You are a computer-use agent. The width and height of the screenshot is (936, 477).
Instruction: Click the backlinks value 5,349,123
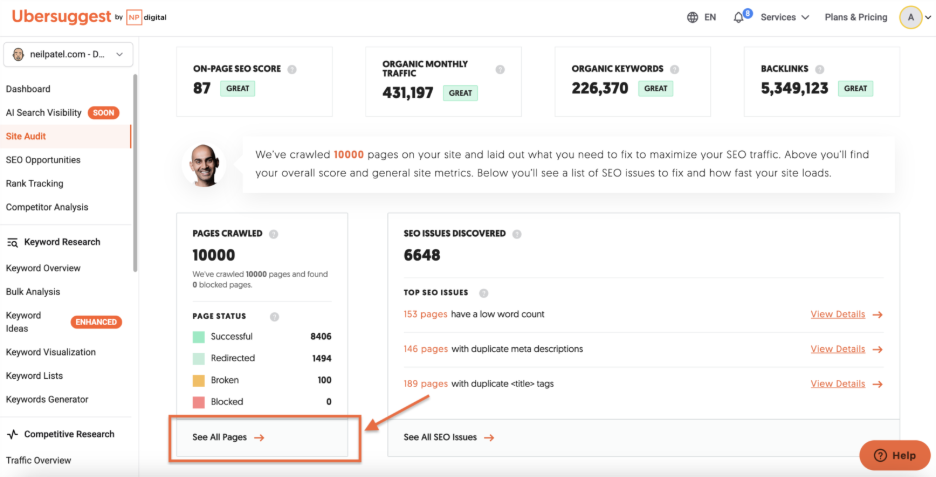(x=795, y=89)
